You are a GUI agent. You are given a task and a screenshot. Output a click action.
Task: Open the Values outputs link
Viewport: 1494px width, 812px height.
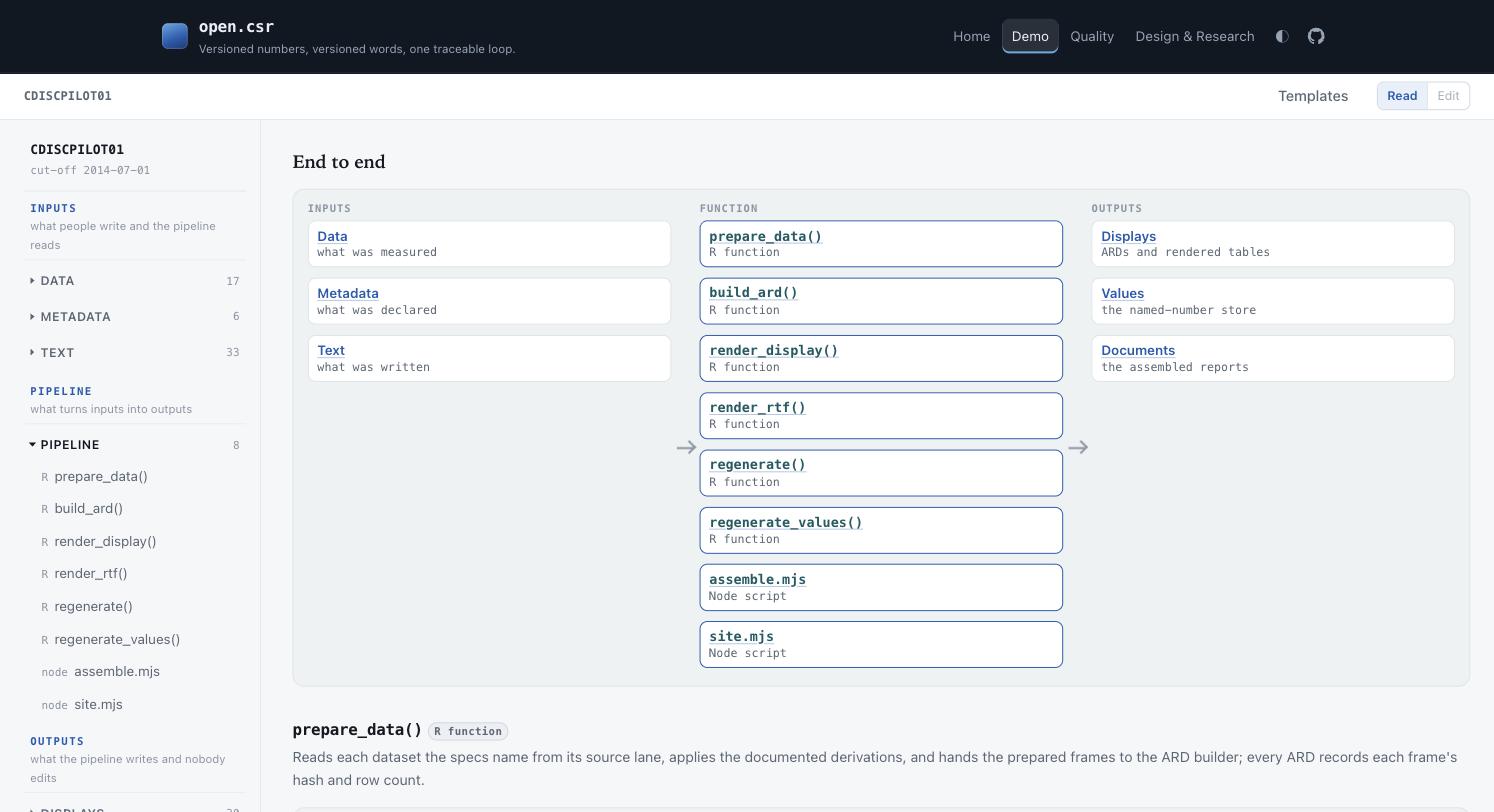pos(1122,294)
